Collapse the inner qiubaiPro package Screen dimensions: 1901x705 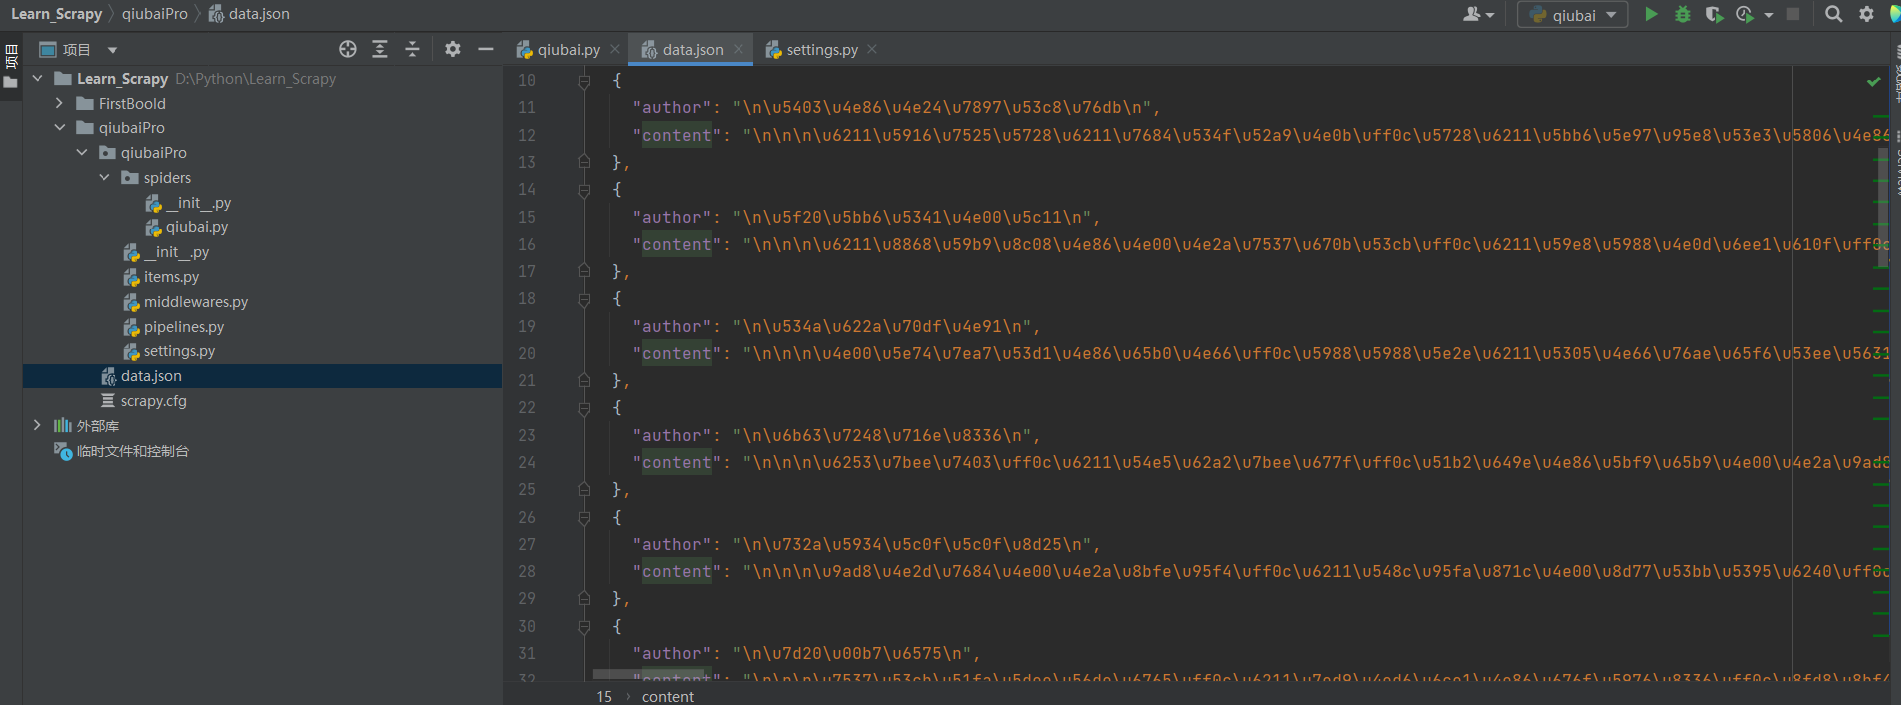click(82, 152)
